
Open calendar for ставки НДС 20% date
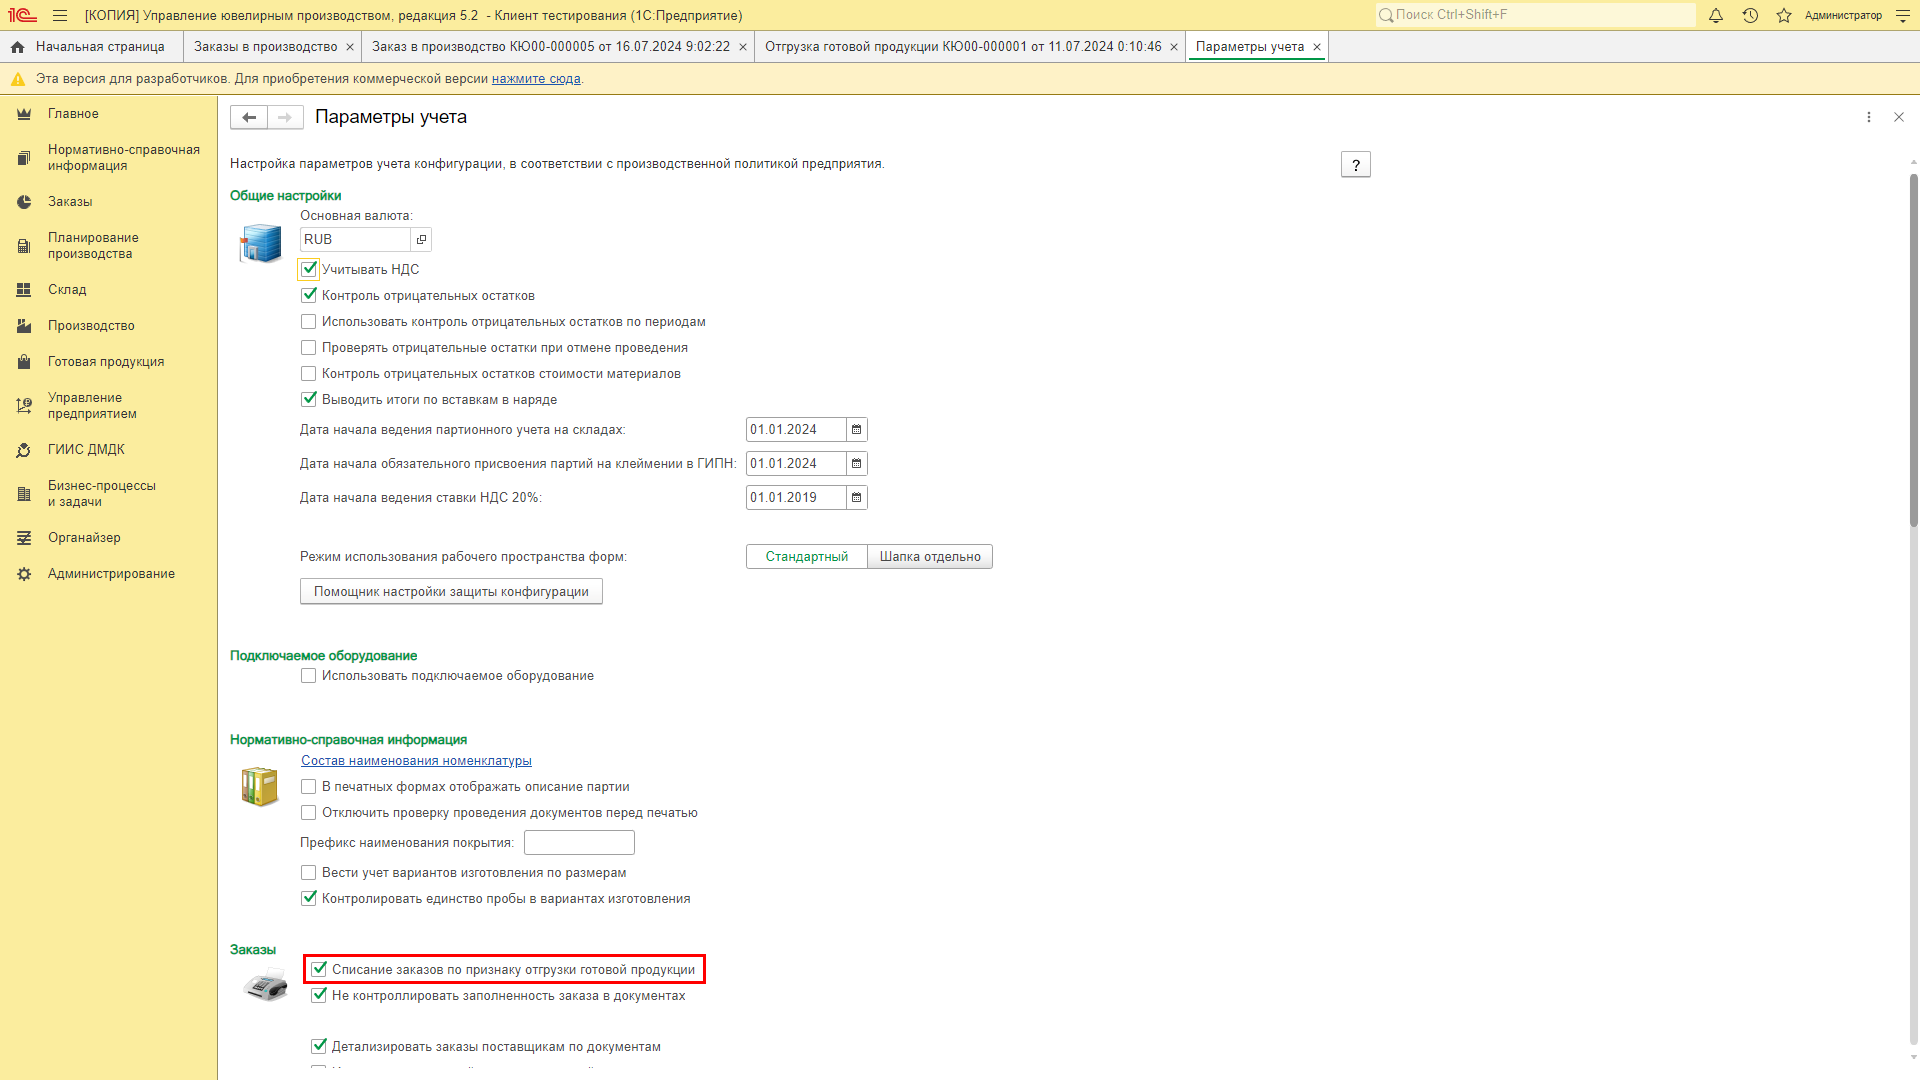pyautogui.click(x=856, y=498)
